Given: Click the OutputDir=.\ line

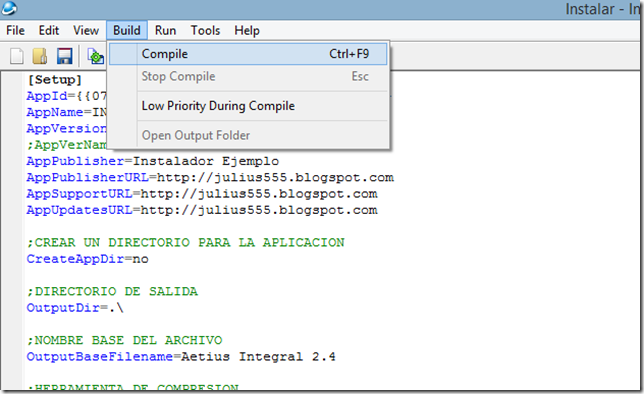Looking at the screenshot, I should click(75, 308).
